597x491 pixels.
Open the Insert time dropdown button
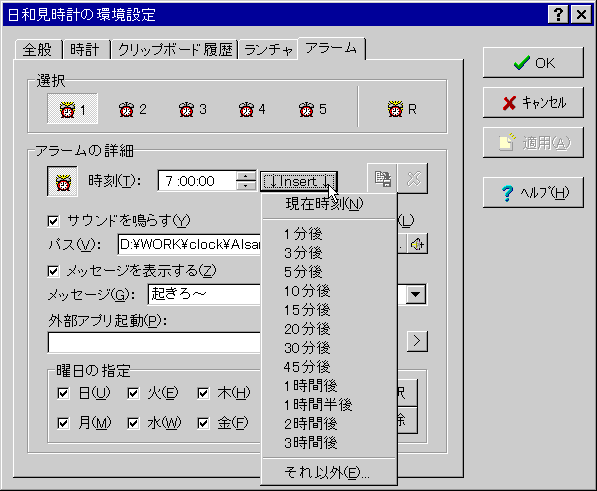299,181
